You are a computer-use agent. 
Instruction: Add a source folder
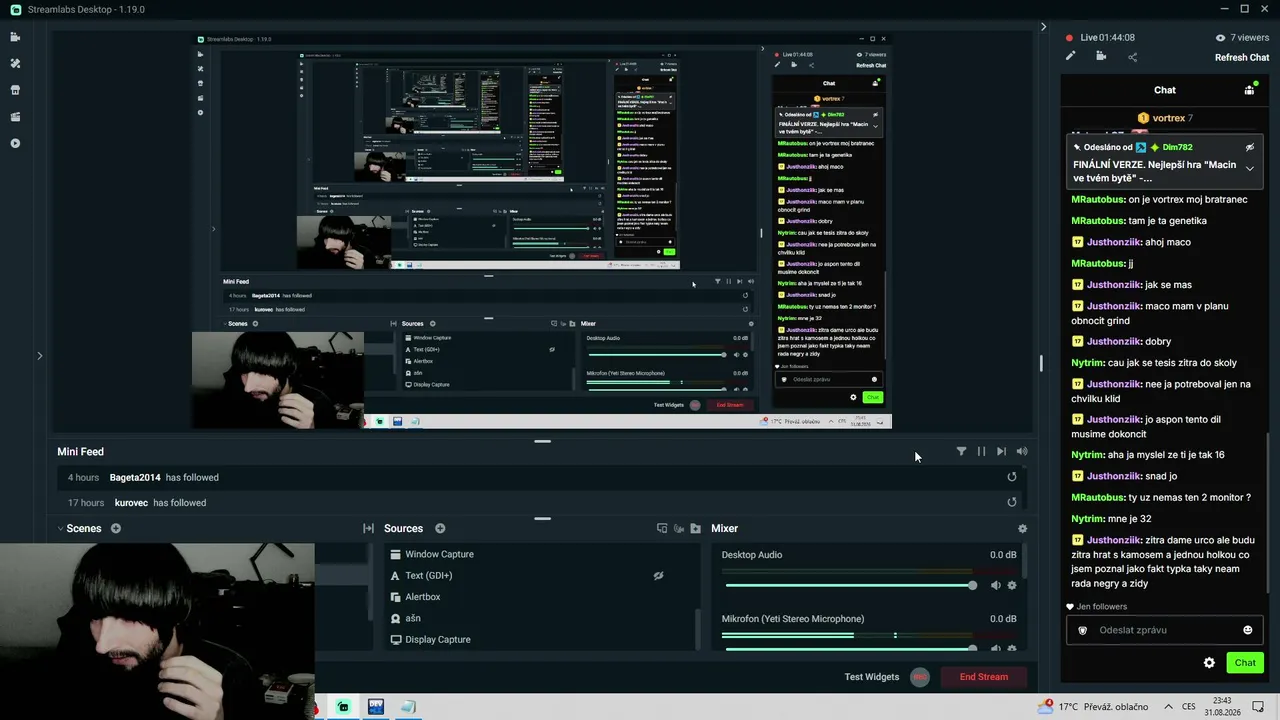(696, 528)
